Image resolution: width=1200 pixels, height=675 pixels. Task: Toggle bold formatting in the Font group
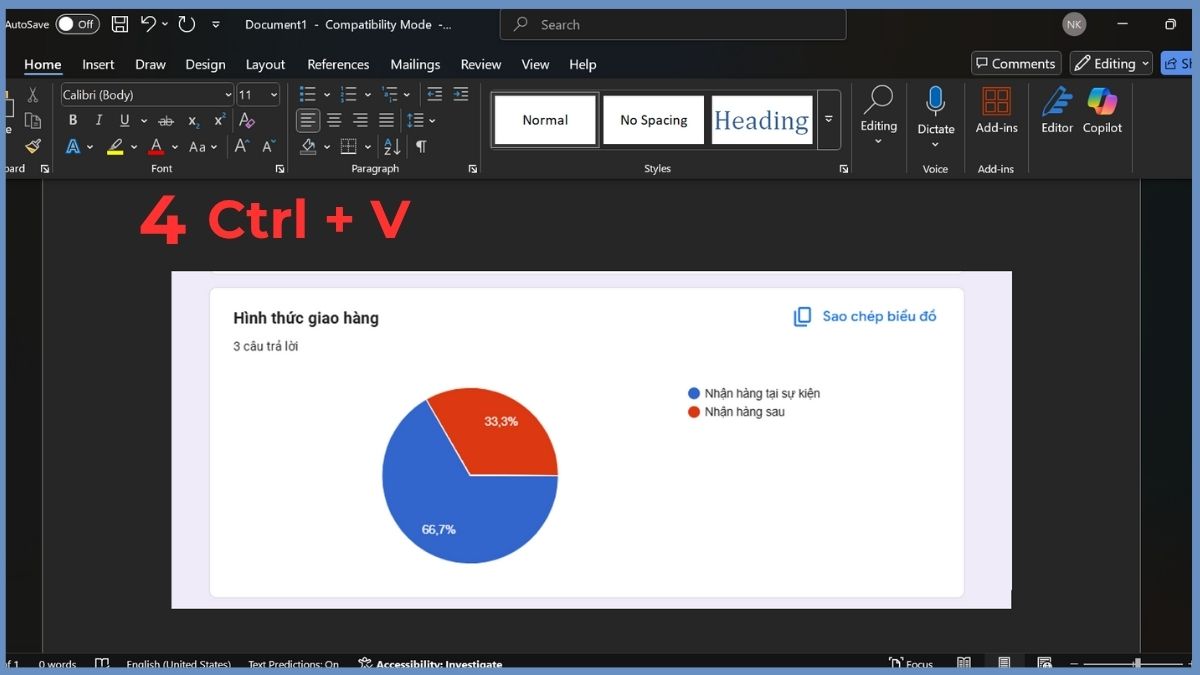click(x=72, y=120)
